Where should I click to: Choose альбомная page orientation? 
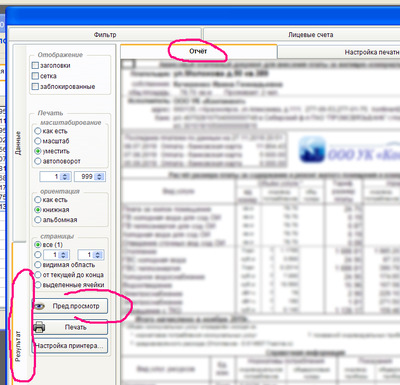click(38, 220)
